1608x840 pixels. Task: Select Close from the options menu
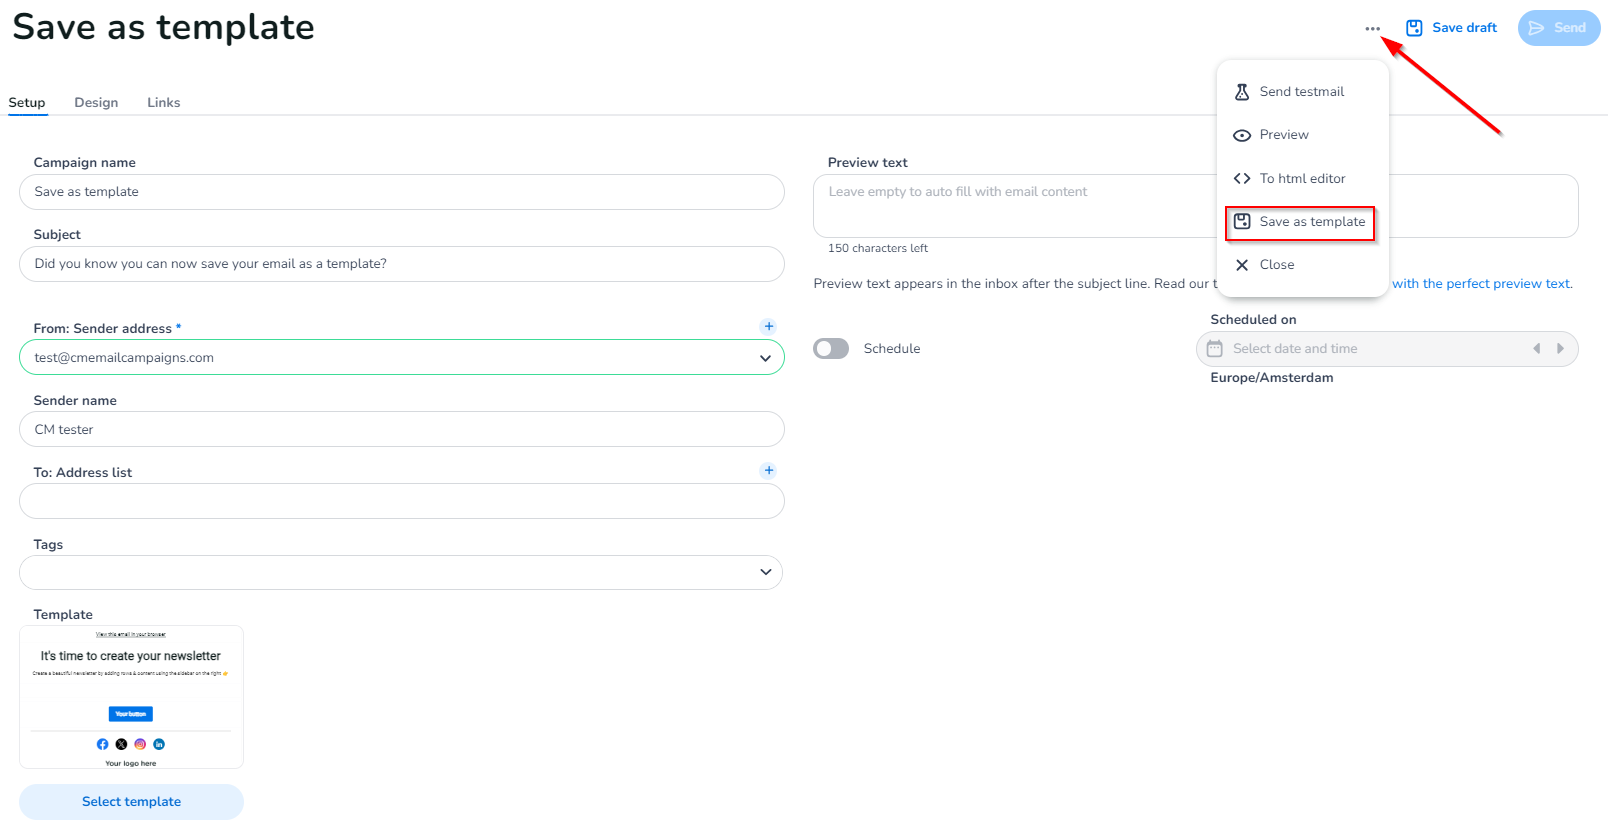pyautogui.click(x=1276, y=265)
